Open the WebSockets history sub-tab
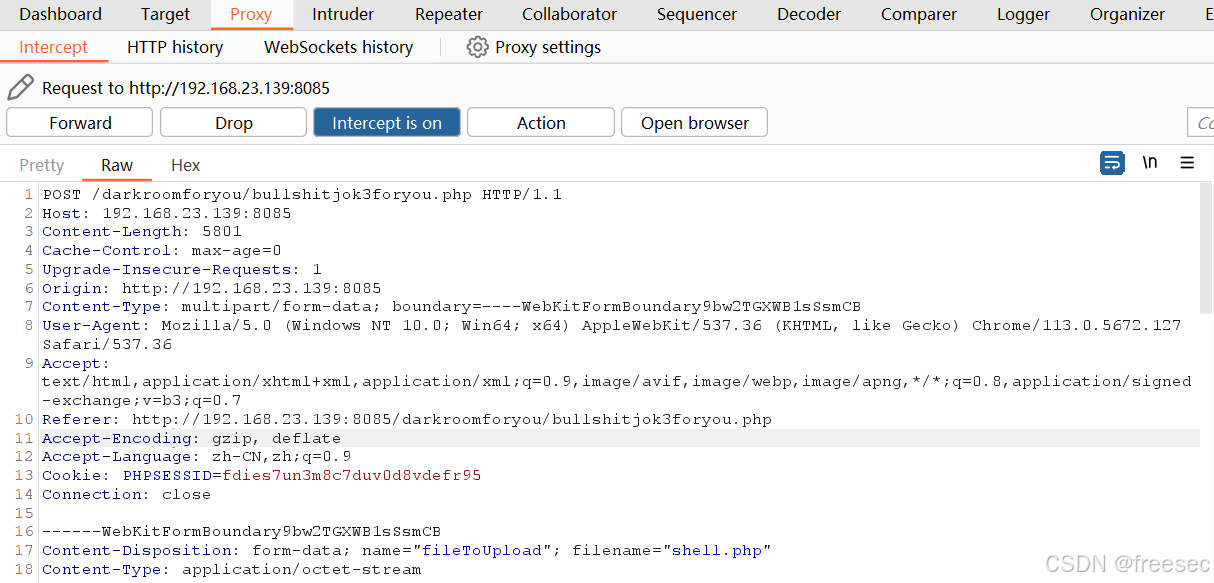 pos(338,47)
